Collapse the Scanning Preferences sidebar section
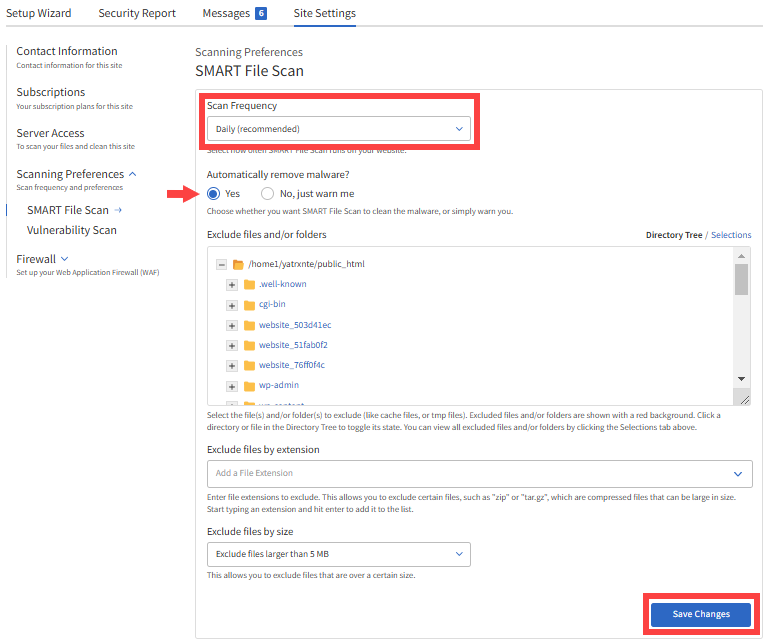Image resolution: width=773 pixels, height=643 pixels. pos(133,174)
